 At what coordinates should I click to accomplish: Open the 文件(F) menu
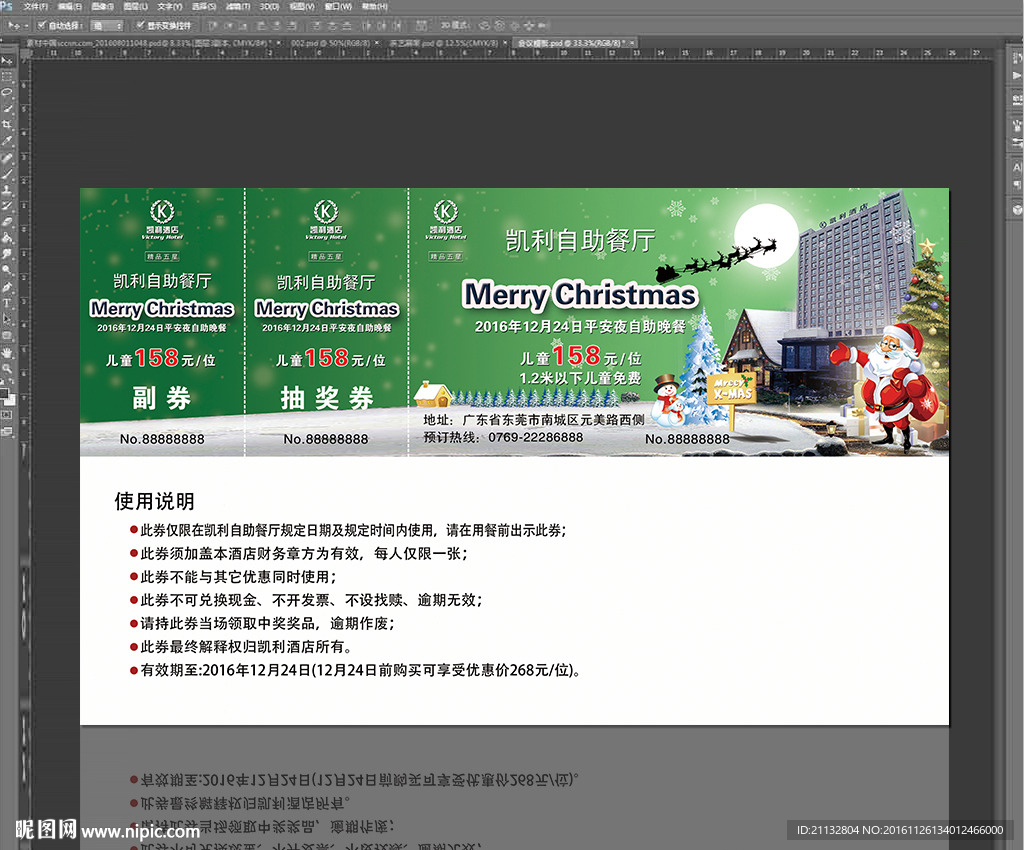pyautogui.click(x=36, y=6)
